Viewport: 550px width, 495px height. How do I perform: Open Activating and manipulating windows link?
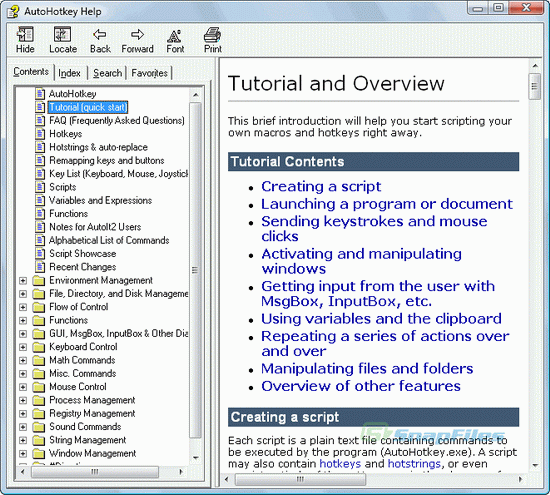(361, 261)
